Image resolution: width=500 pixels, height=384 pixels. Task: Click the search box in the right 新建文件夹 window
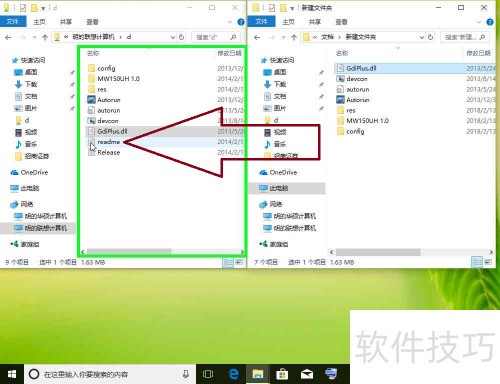pos(465,37)
